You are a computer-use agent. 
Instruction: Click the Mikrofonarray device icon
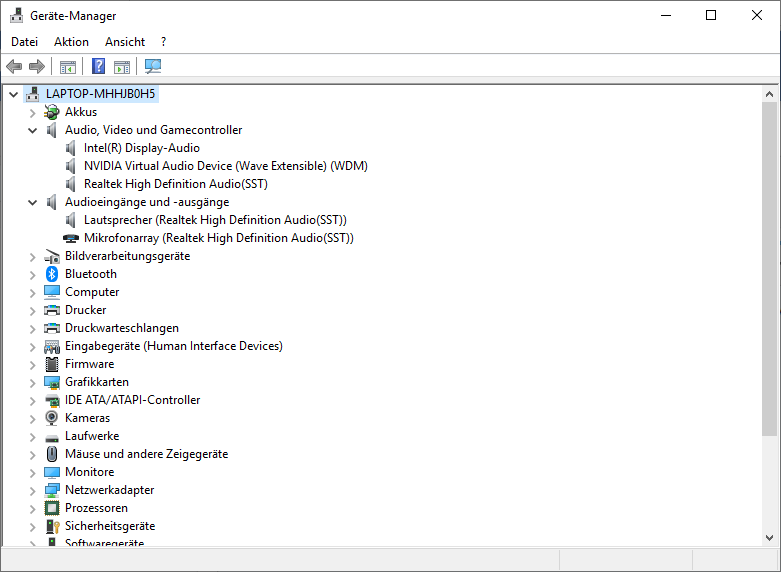[71, 238]
